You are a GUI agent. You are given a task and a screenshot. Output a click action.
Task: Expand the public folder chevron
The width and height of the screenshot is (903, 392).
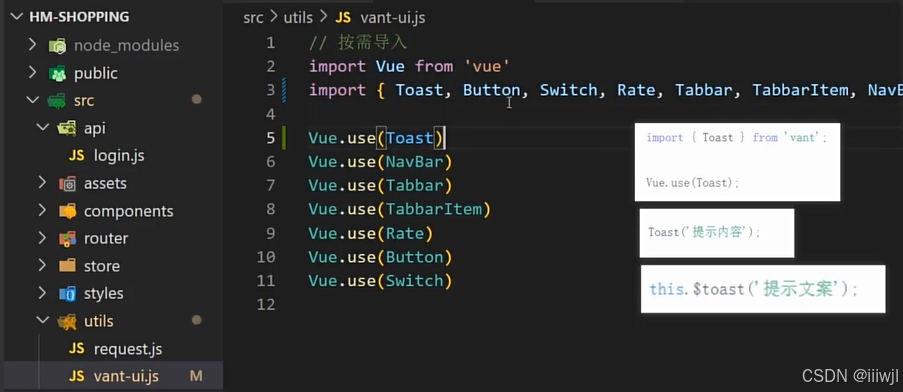coord(33,73)
